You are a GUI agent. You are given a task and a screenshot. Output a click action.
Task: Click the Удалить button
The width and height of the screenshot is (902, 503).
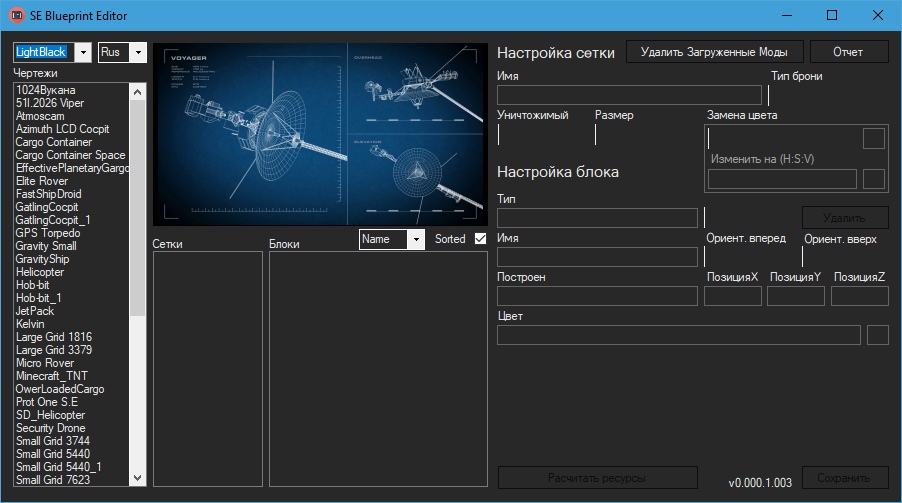tap(844, 218)
